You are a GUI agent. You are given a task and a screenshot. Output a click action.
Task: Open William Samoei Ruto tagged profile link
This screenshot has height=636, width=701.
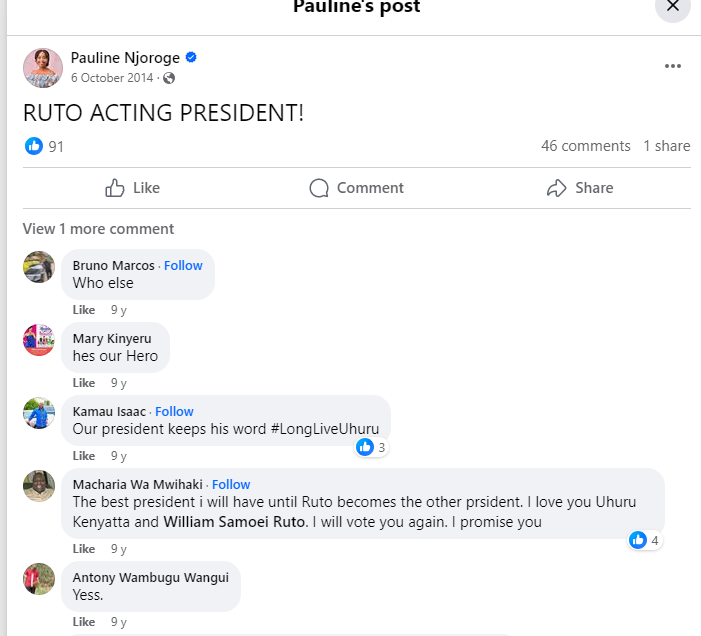tap(236, 521)
